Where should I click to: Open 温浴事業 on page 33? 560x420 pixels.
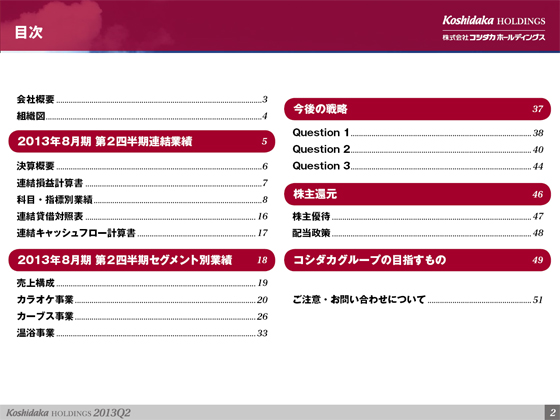[x=142, y=333]
